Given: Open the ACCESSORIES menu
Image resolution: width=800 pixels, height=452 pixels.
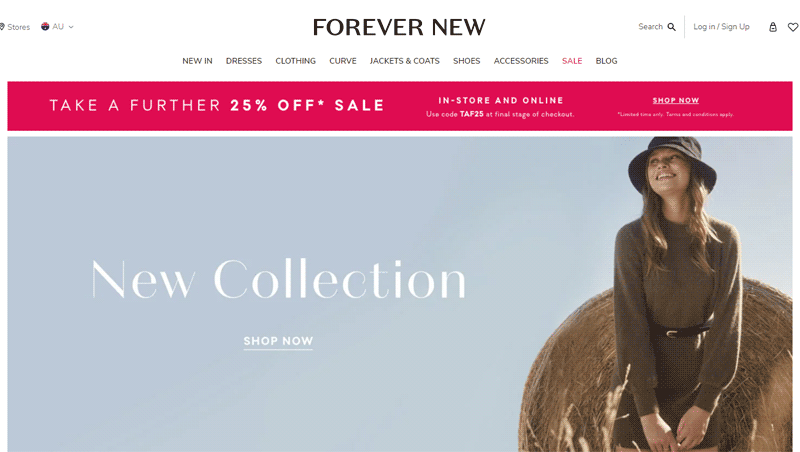Looking at the screenshot, I should [521, 61].
